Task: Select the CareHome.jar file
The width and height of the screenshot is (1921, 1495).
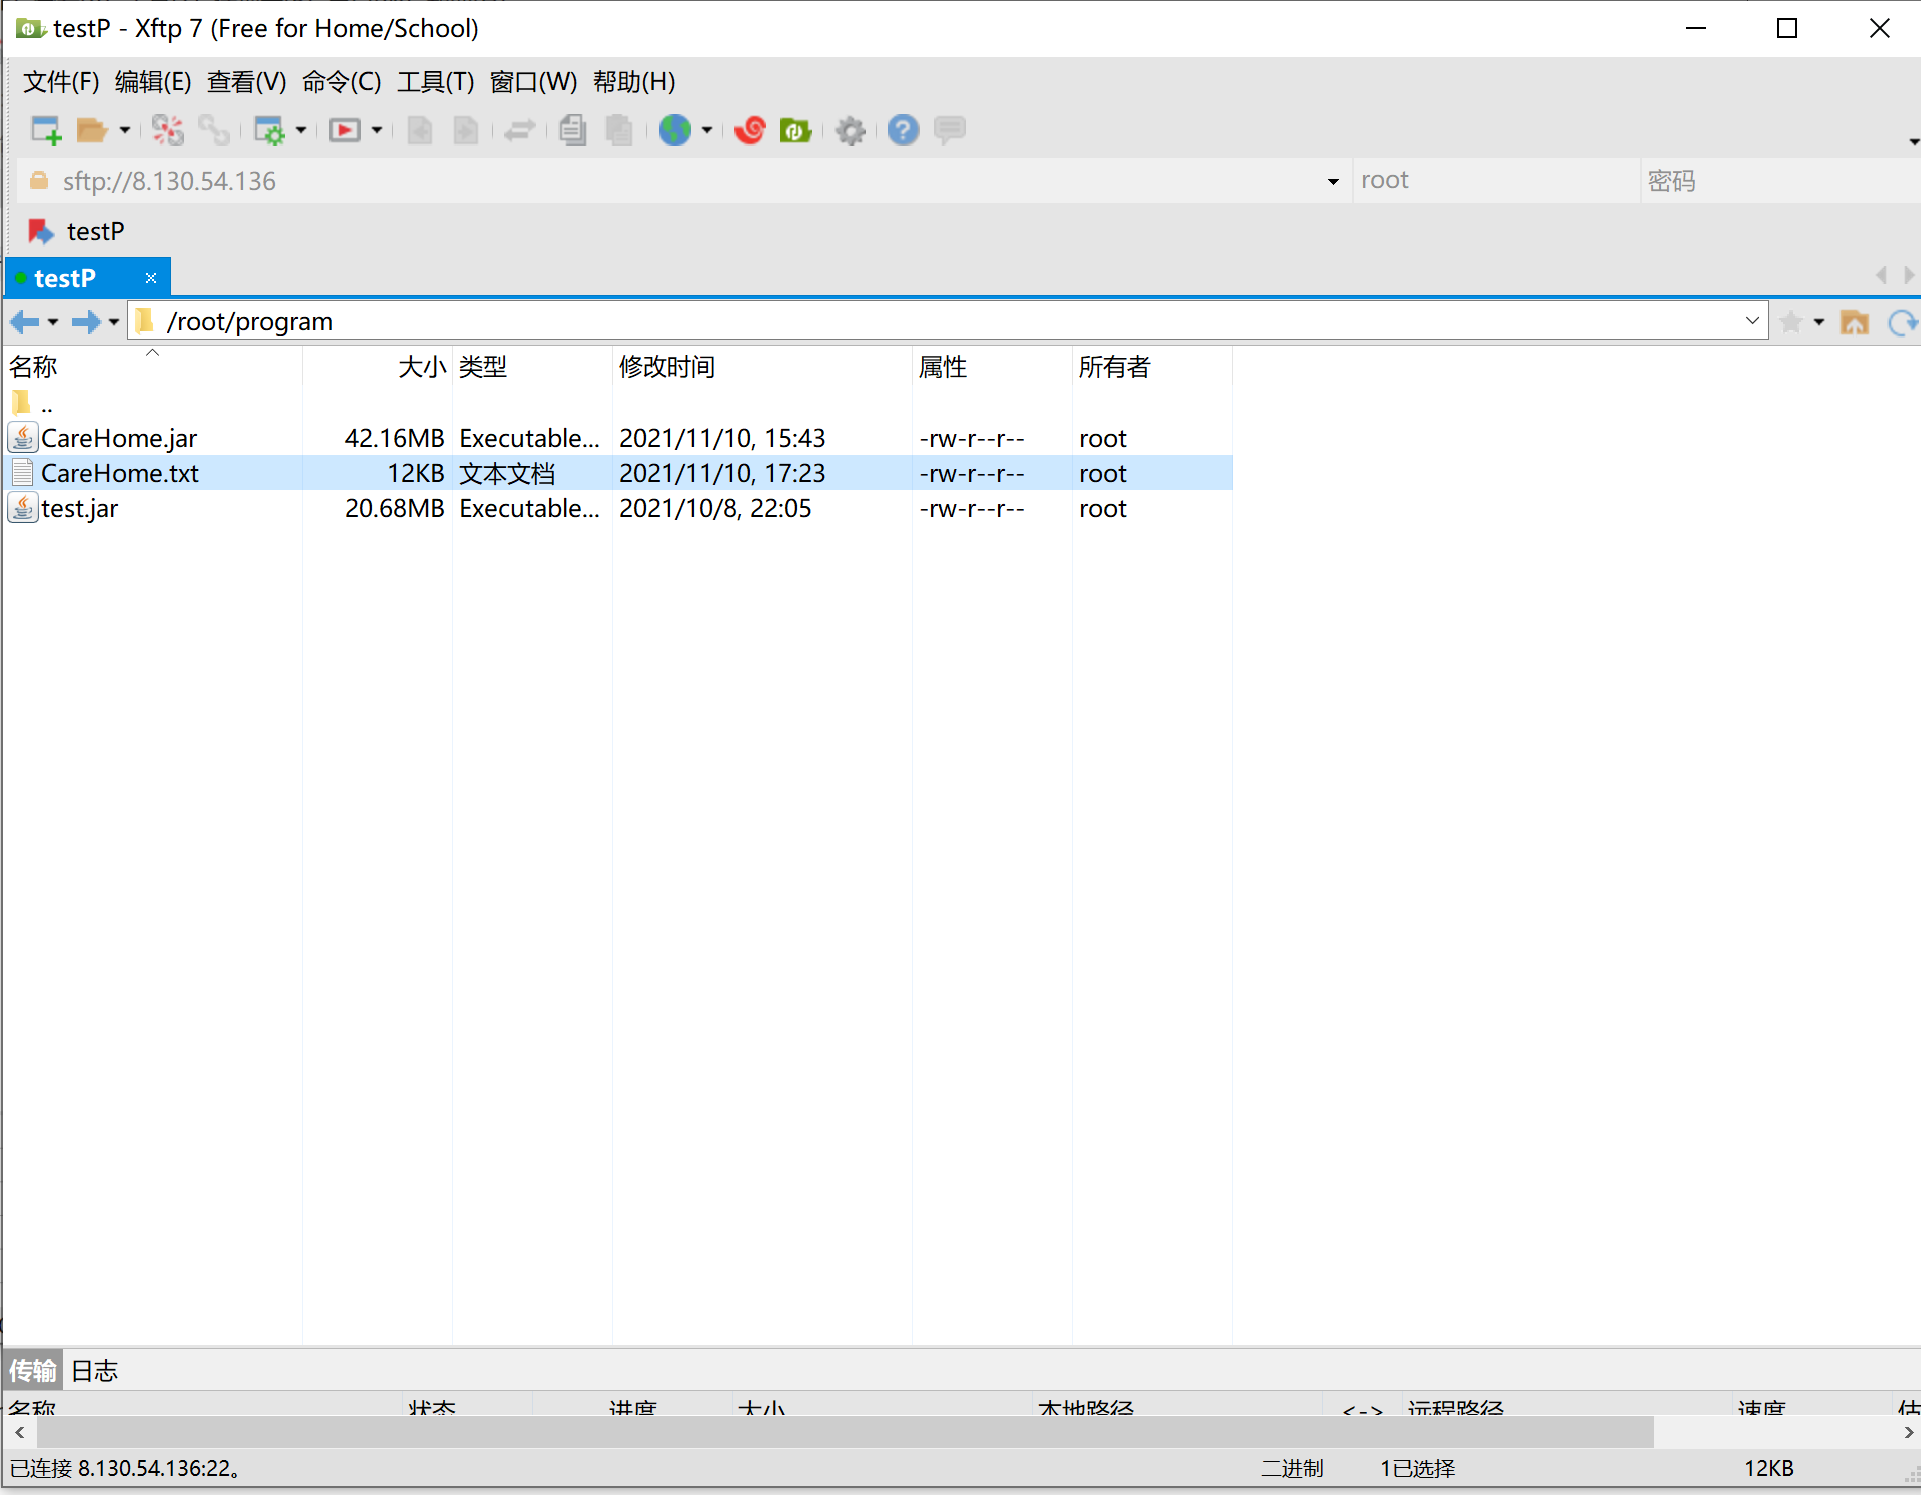Action: 119,438
